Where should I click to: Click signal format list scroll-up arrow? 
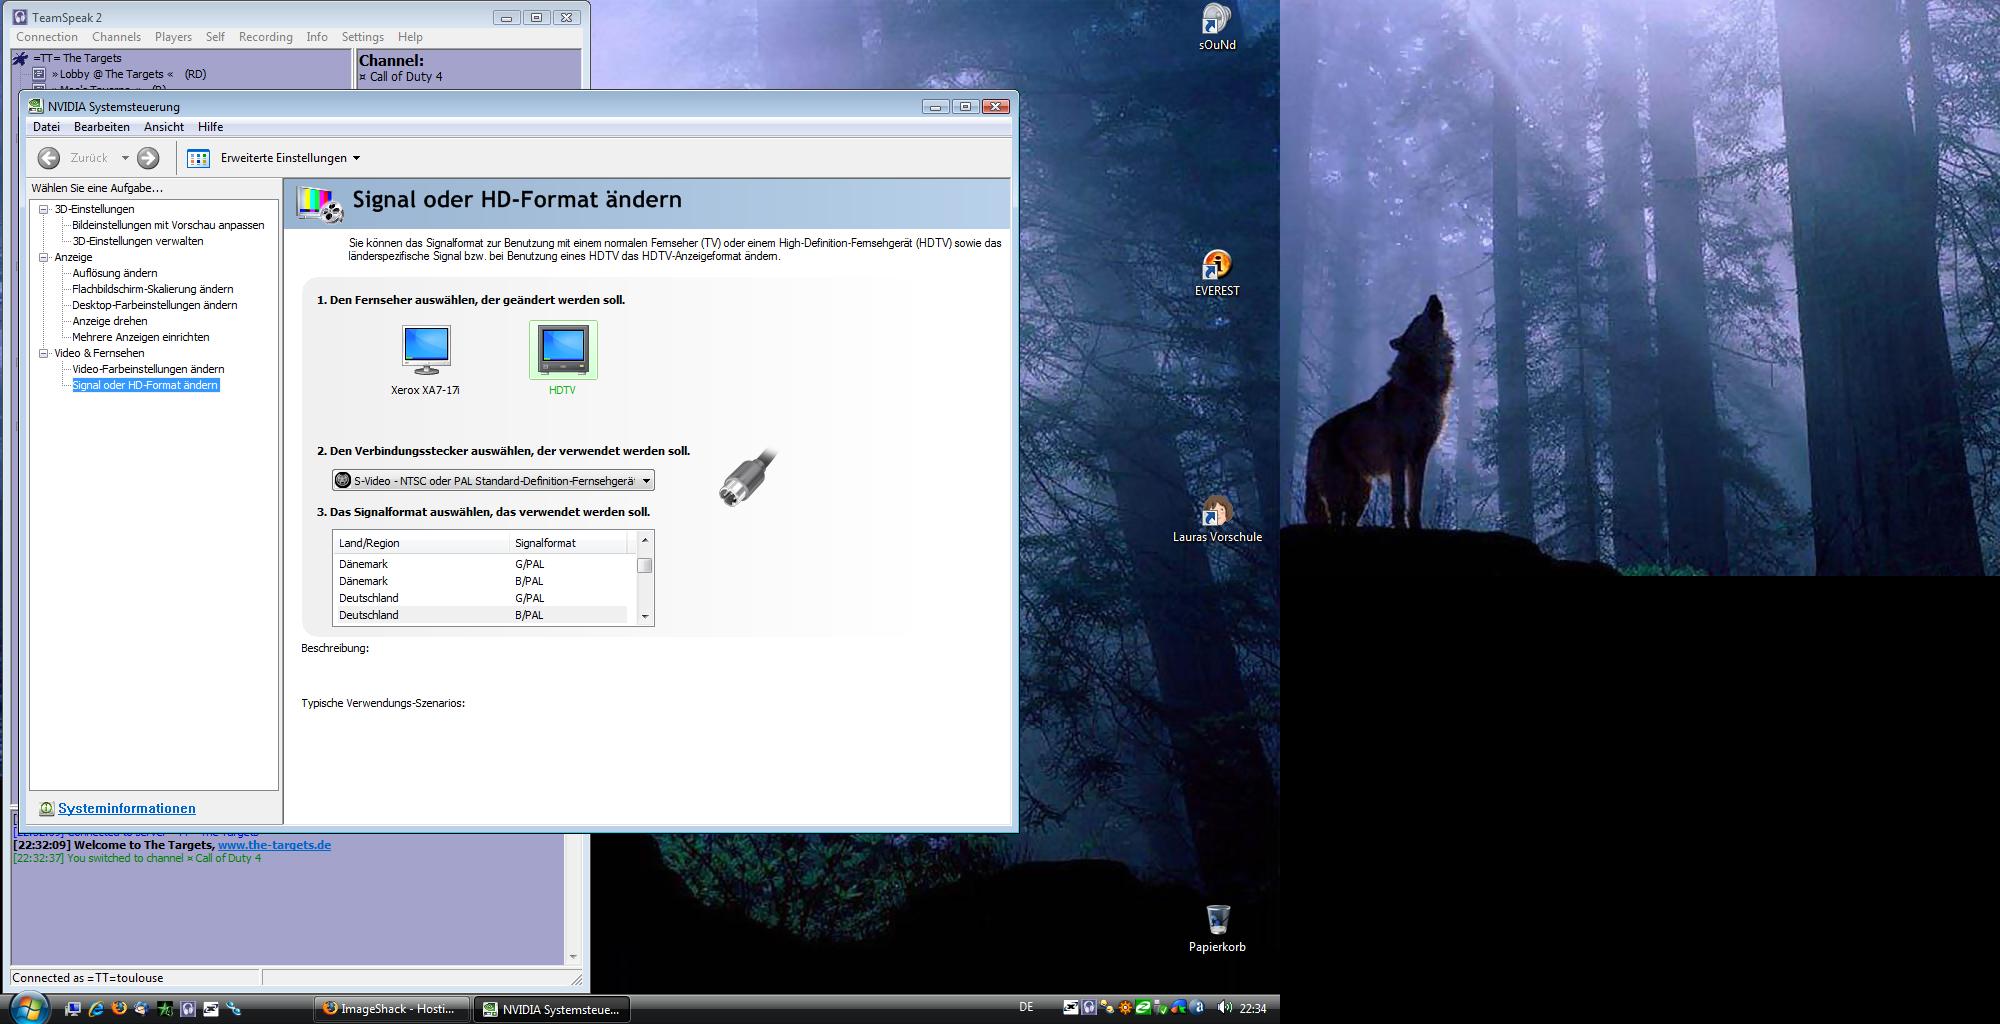point(645,540)
